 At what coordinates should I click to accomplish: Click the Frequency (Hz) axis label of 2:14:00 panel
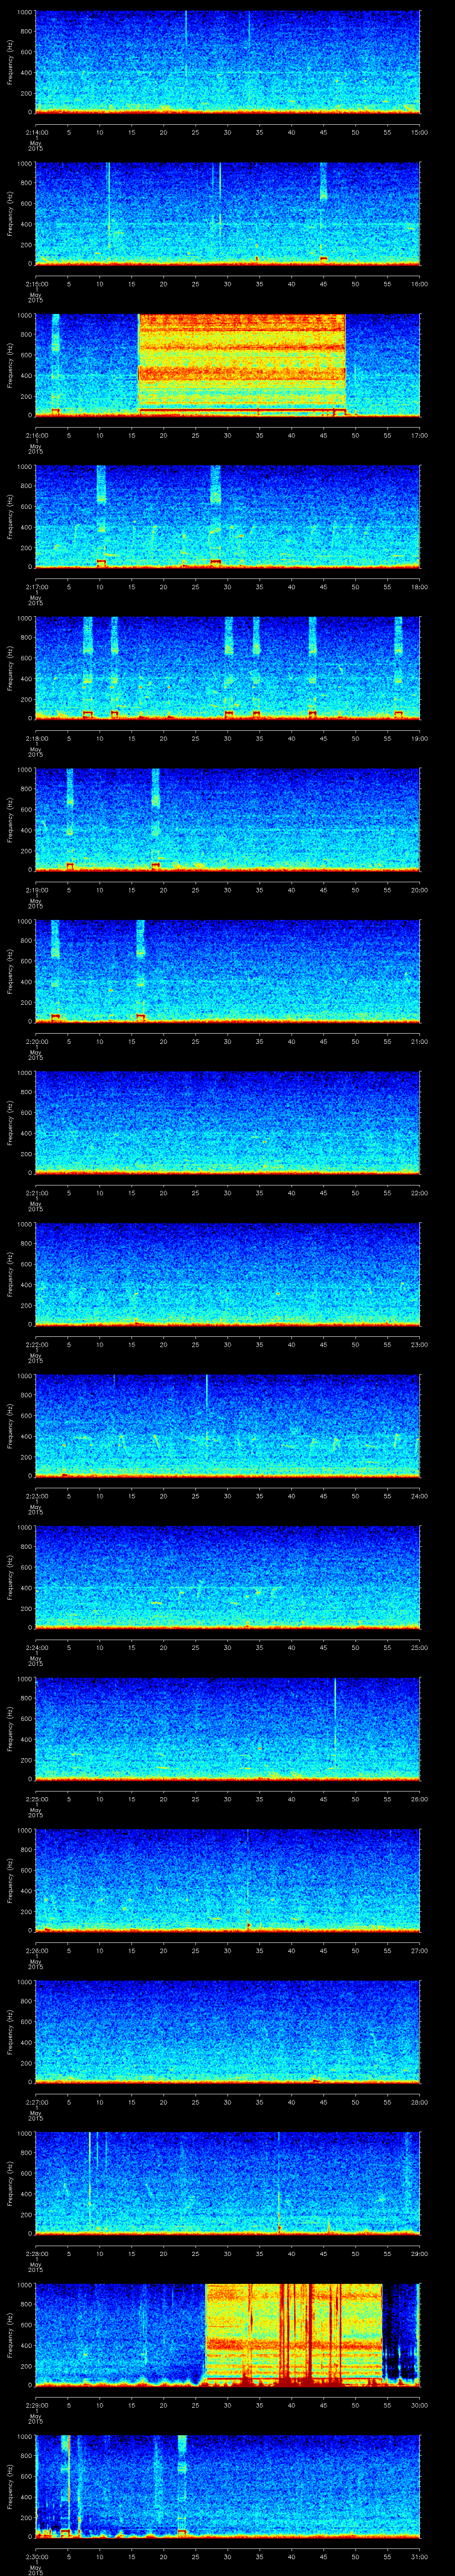(10, 62)
